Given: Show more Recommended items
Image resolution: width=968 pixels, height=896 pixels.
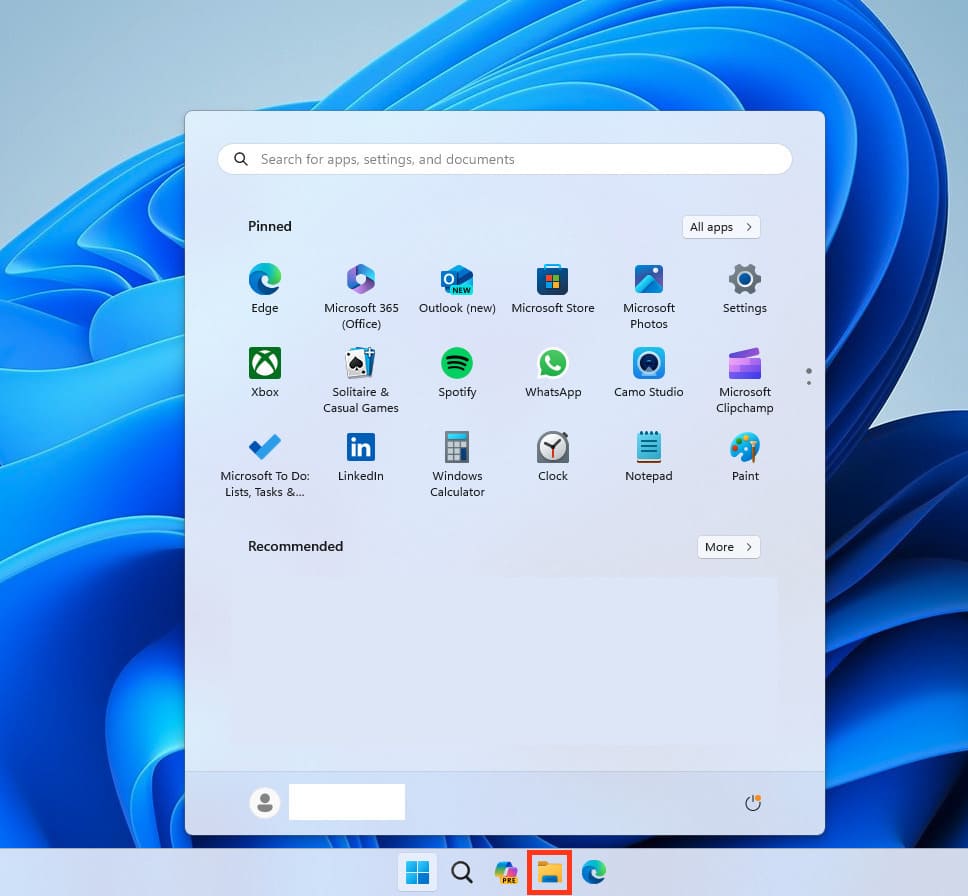Looking at the screenshot, I should (728, 547).
